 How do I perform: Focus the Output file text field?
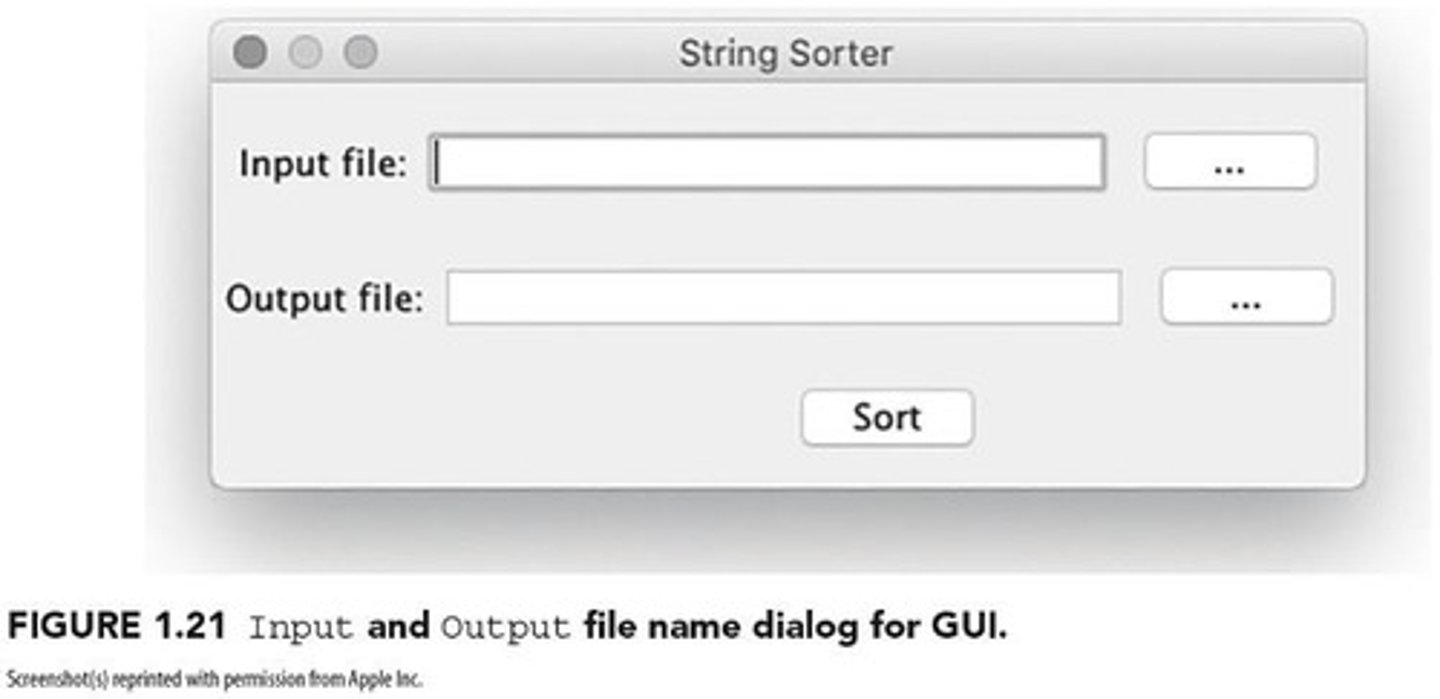783,298
